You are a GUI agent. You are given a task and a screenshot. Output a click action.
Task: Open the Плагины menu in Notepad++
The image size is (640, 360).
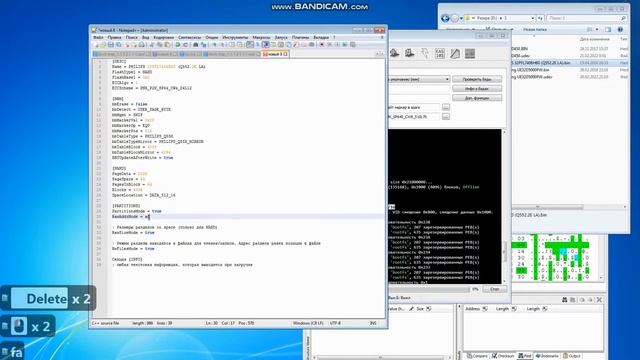click(300, 37)
